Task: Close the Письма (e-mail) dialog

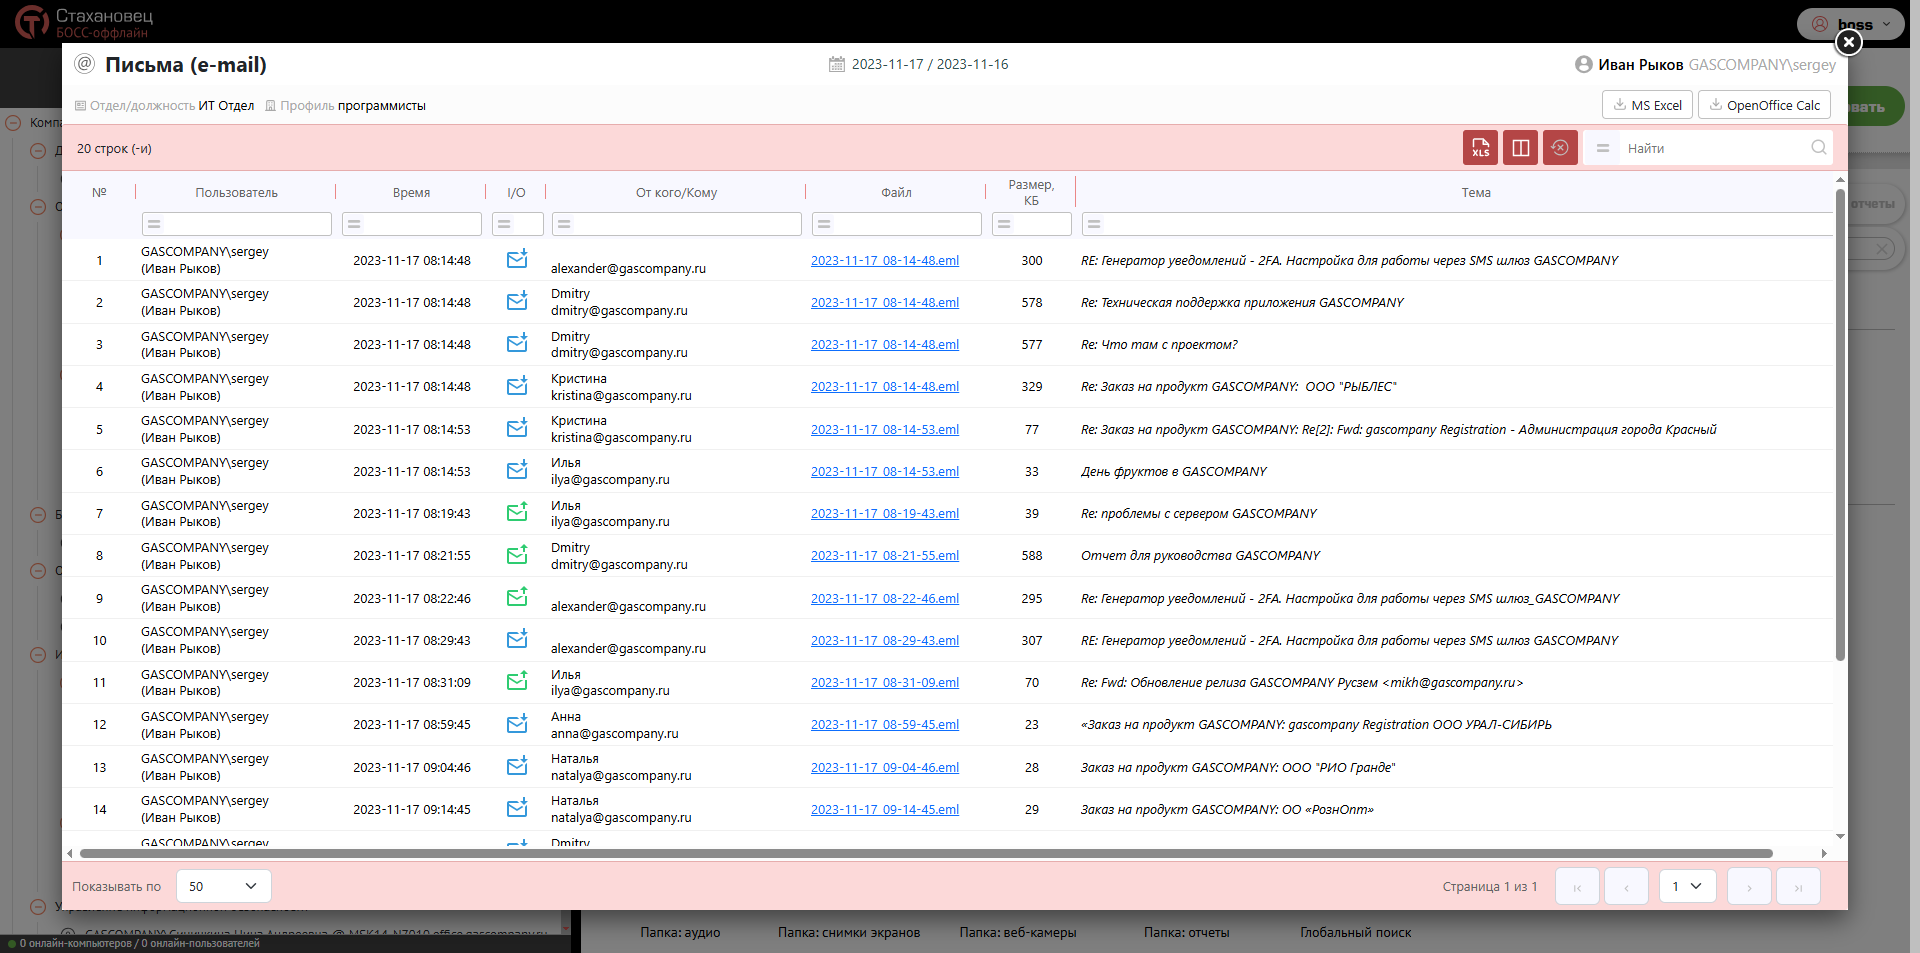Action: click(1848, 42)
